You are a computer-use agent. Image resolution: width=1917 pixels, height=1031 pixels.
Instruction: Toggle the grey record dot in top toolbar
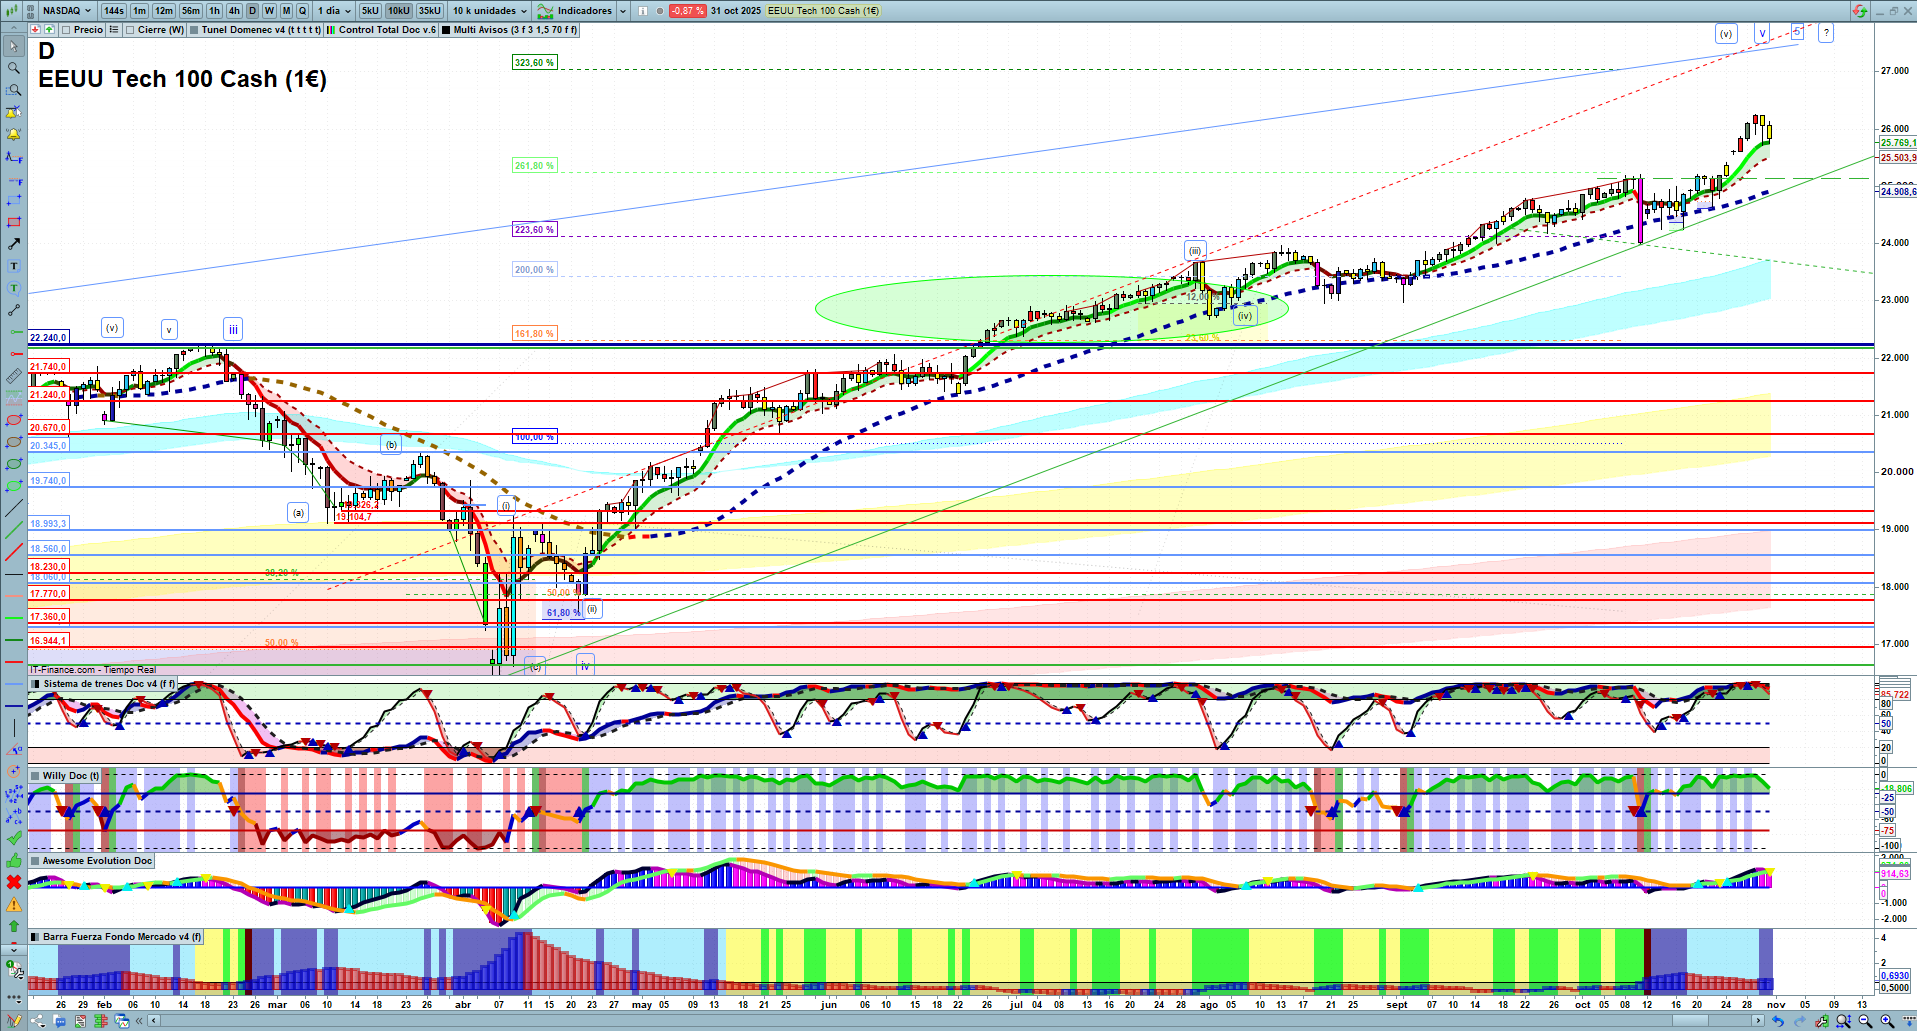(x=660, y=11)
